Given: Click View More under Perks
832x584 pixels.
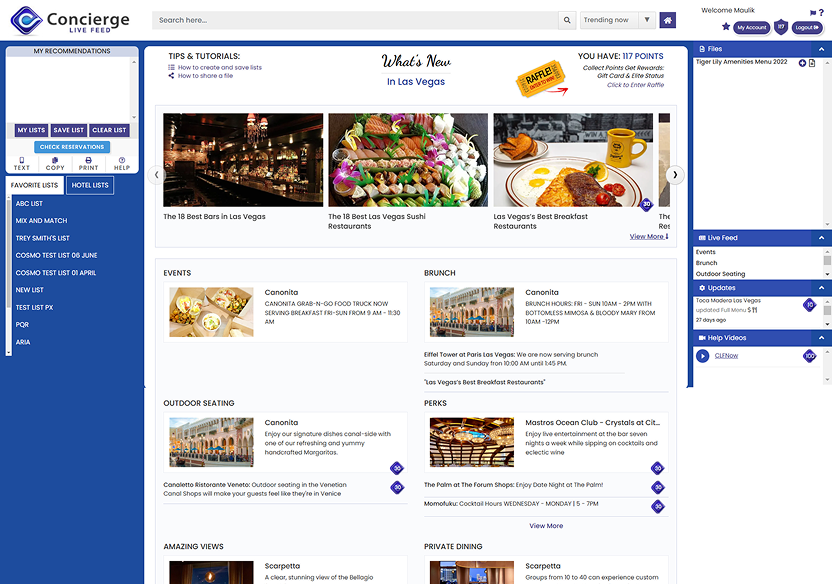Looking at the screenshot, I should click(546, 526).
